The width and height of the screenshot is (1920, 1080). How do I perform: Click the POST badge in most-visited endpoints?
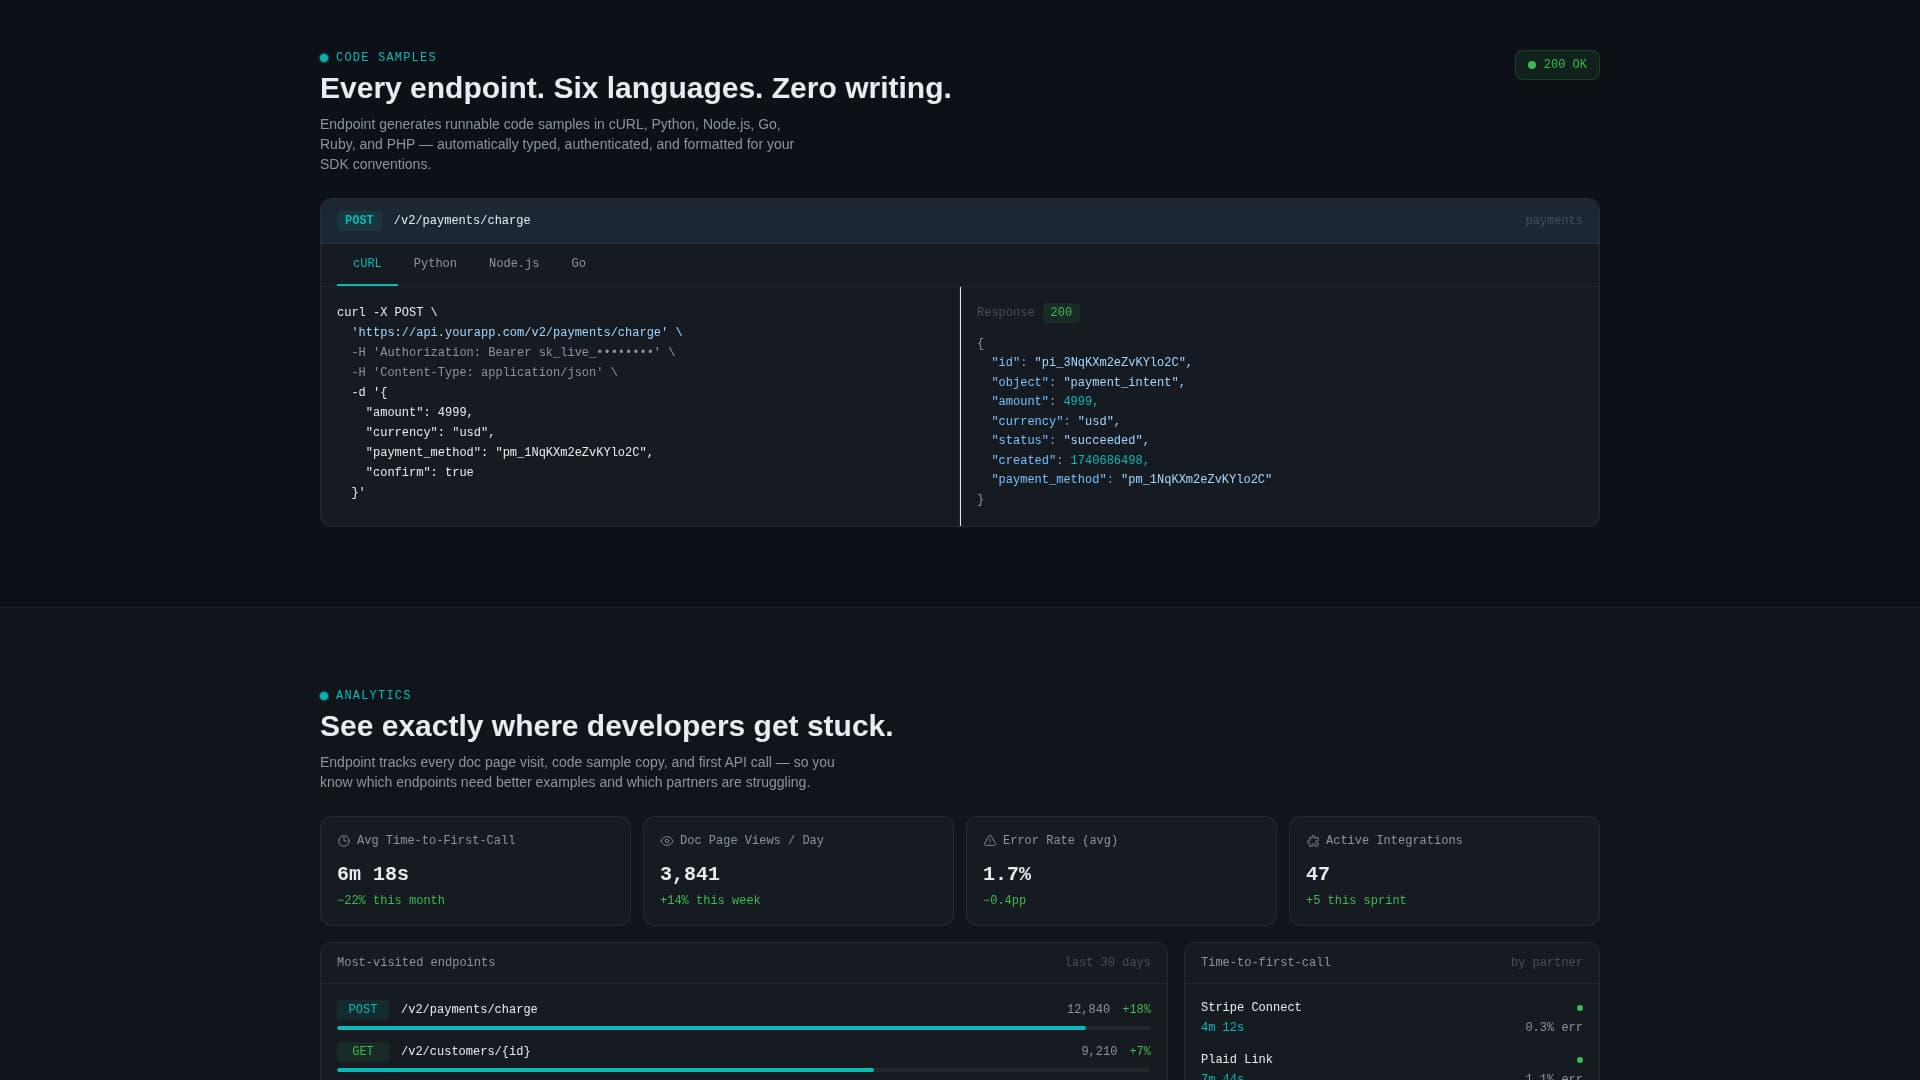tap(363, 1010)
